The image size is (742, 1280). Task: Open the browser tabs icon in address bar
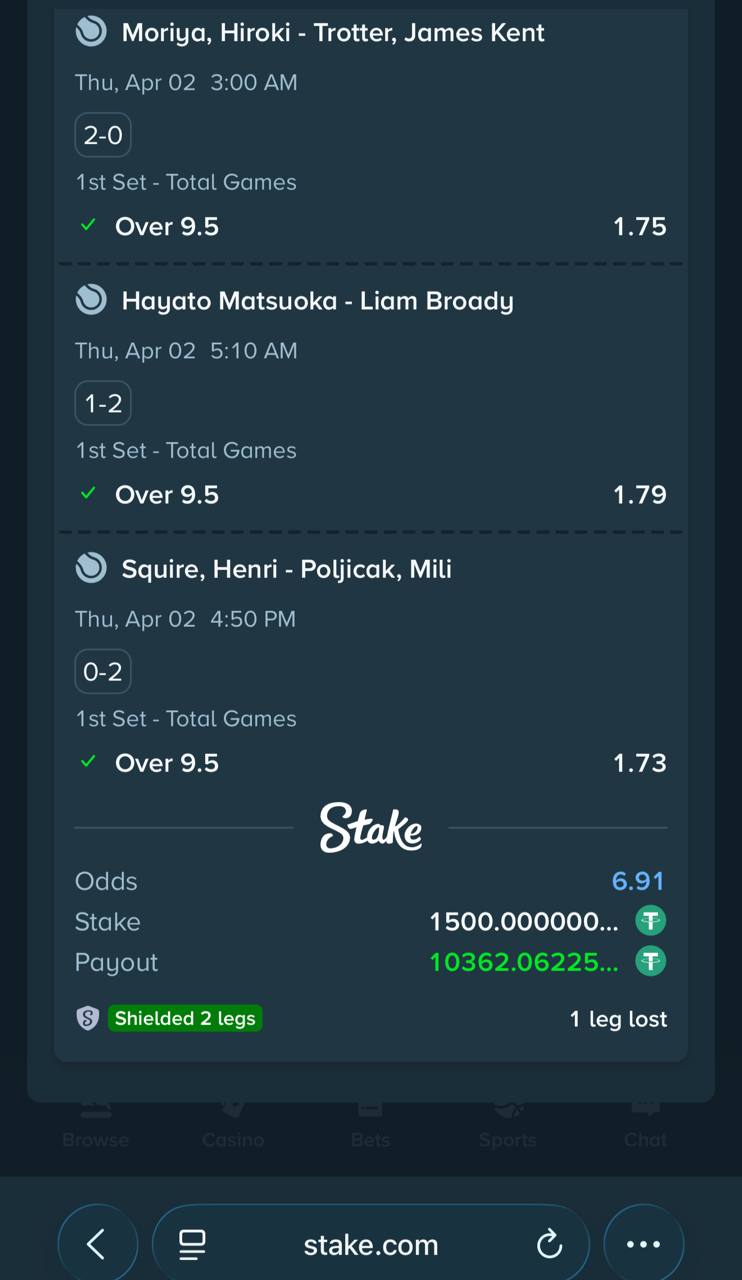(192, 1244)
